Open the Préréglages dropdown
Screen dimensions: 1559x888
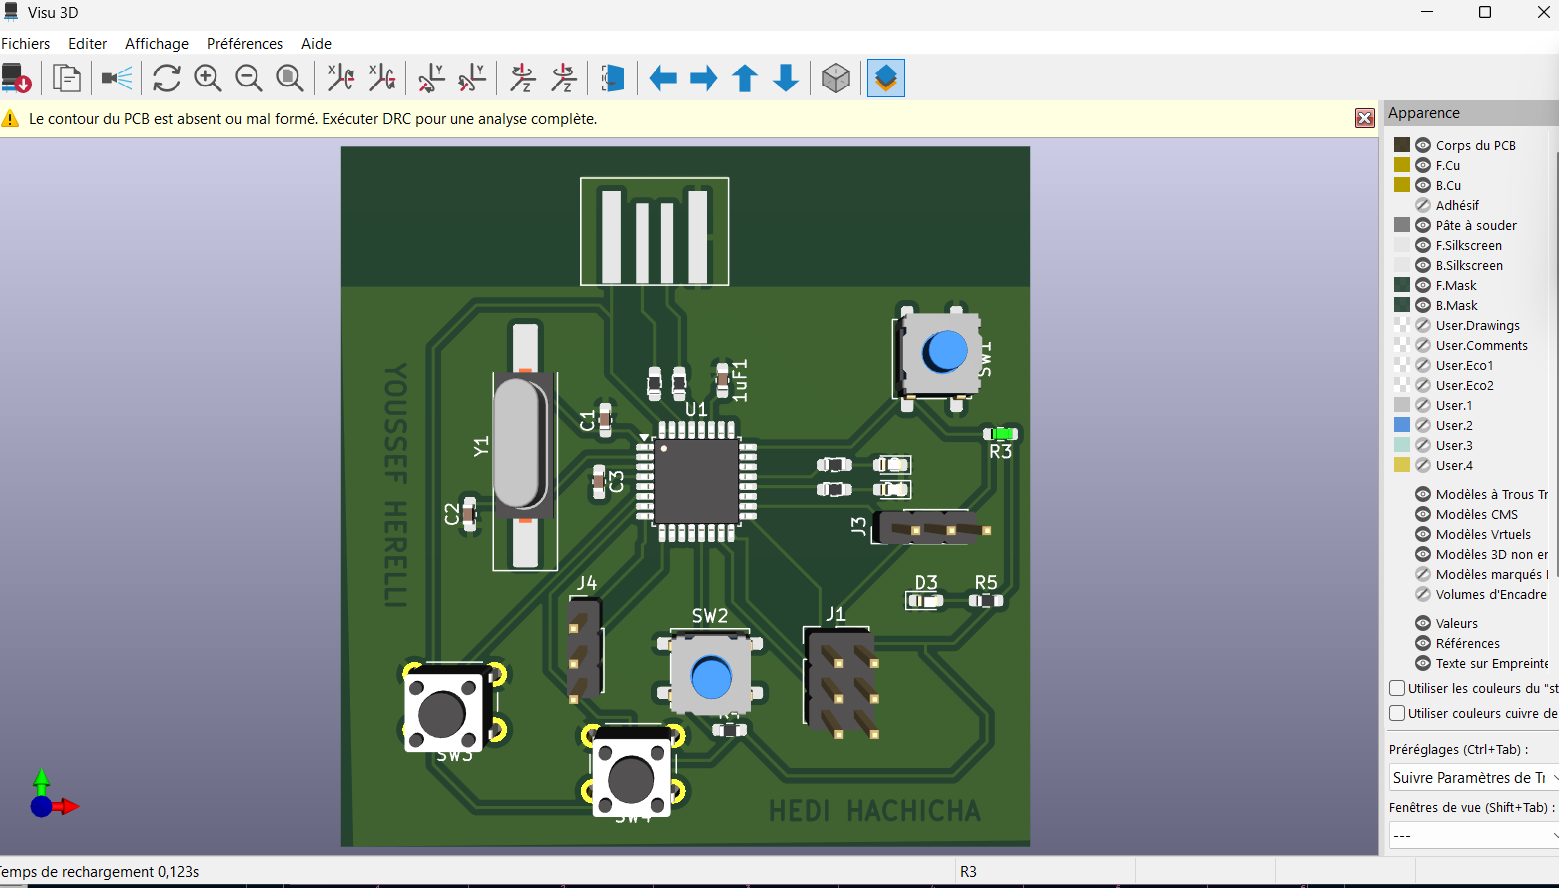(x=1472, y=777)
